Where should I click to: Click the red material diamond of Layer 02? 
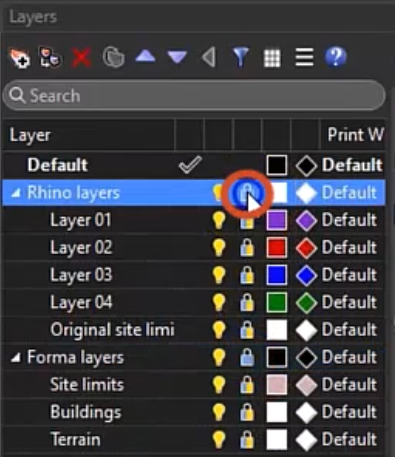306,248
